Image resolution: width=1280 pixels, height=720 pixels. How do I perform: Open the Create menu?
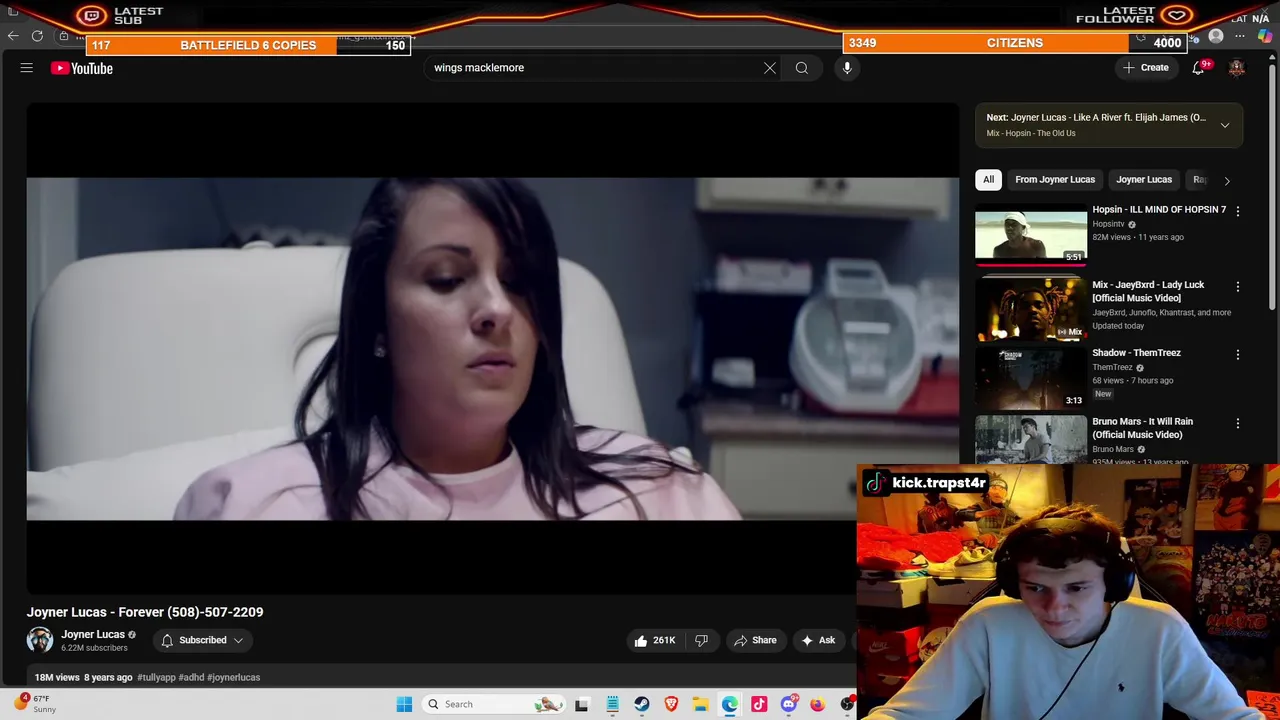pos(1146,68)
